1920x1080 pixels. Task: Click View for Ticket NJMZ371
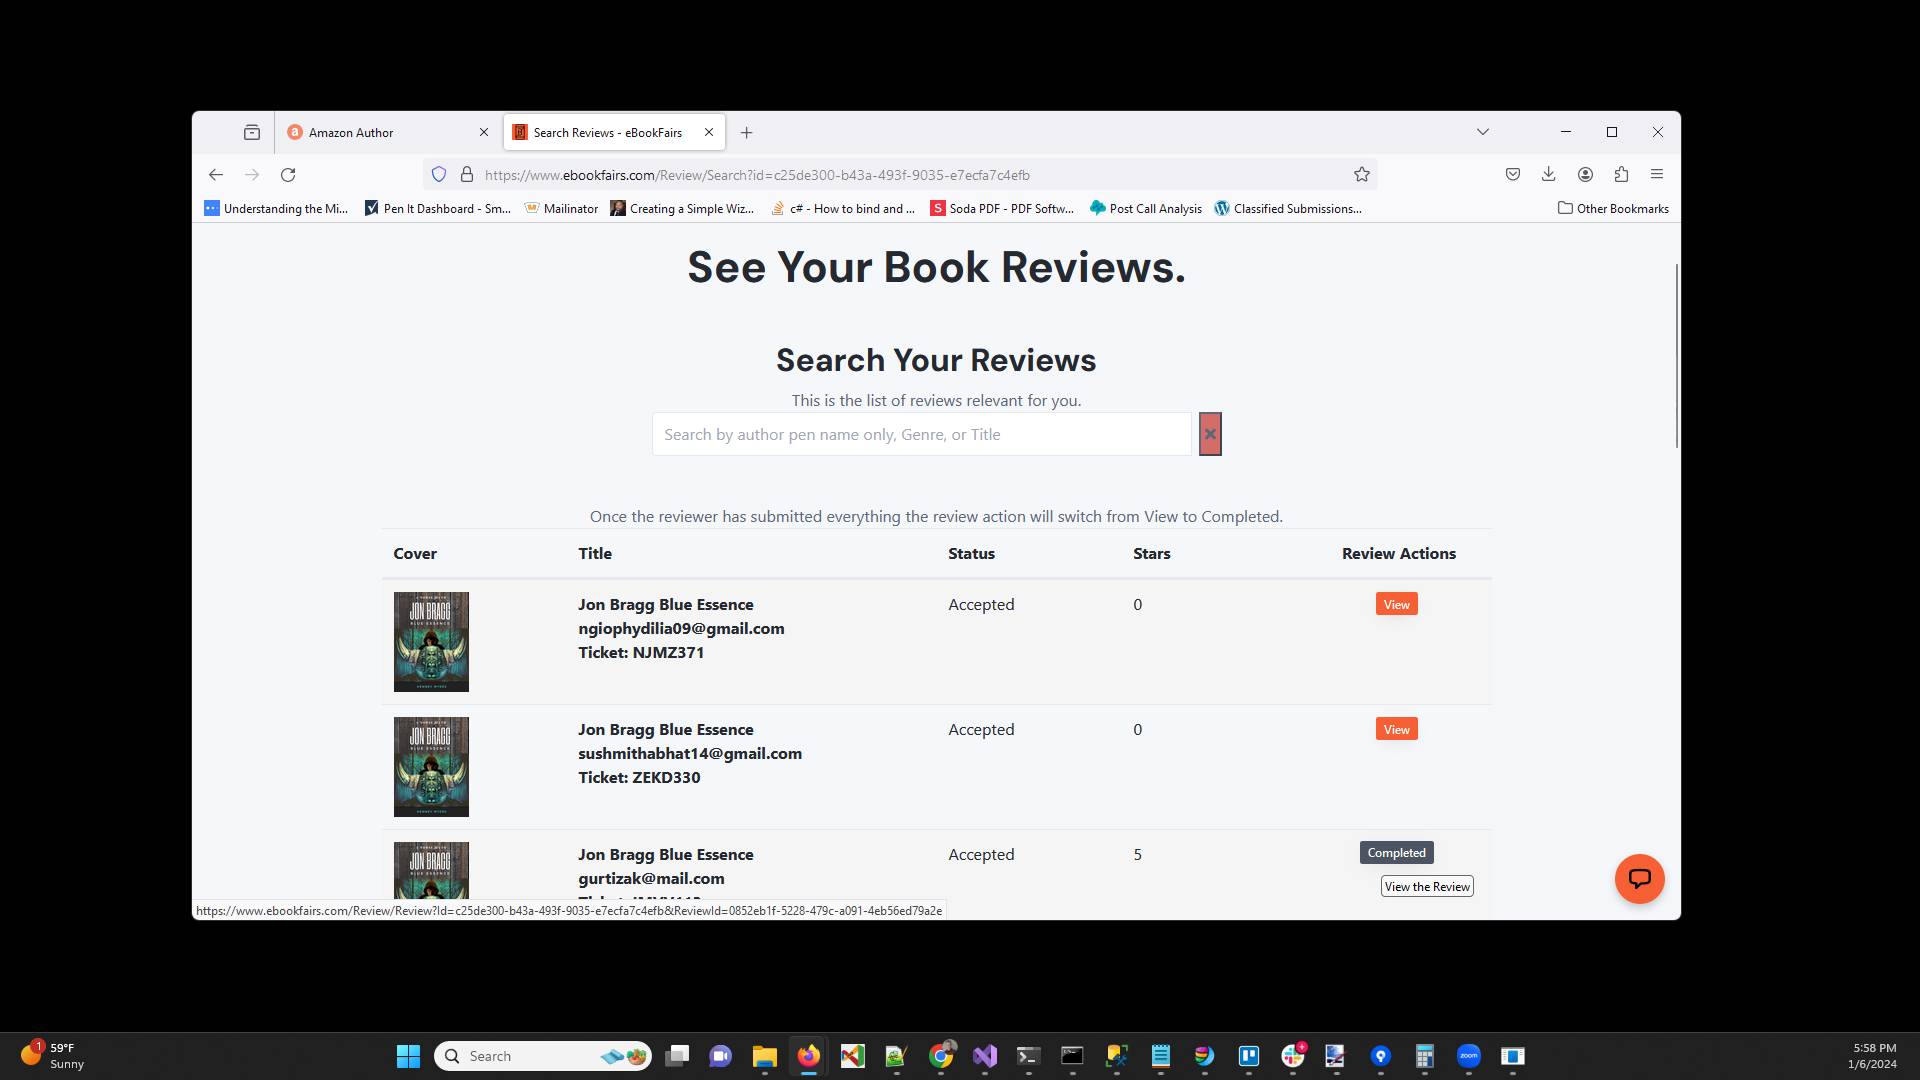tap(1395, 603)
